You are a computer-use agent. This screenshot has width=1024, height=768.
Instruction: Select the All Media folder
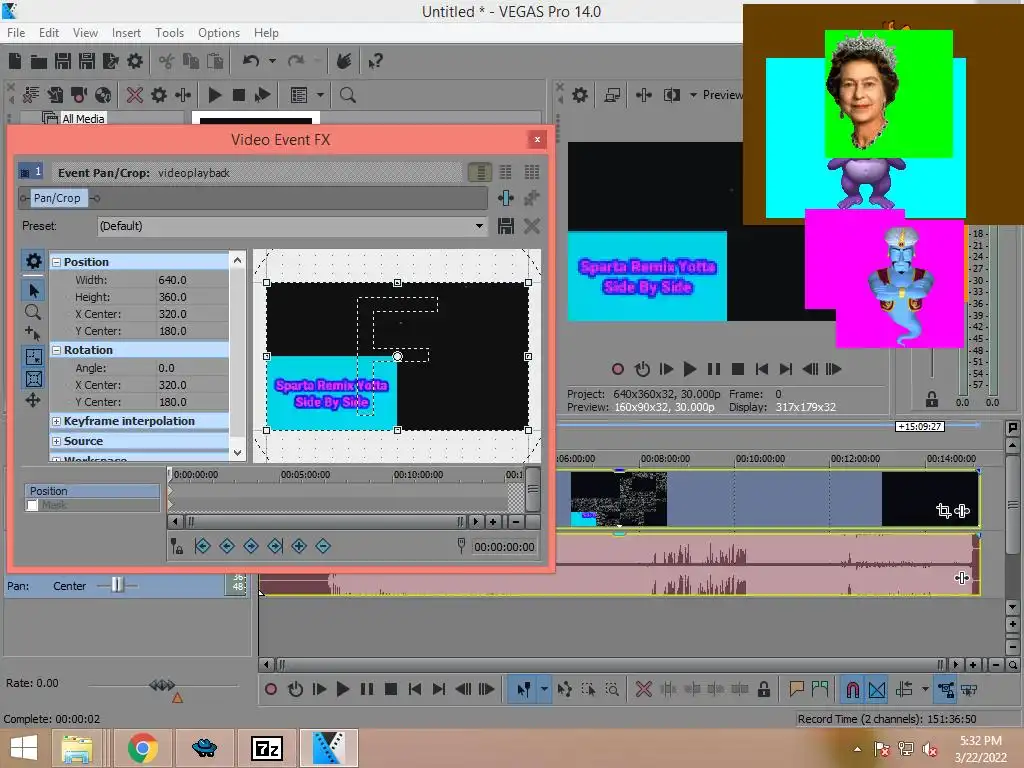pyautogui.click(x=83, y=119)
